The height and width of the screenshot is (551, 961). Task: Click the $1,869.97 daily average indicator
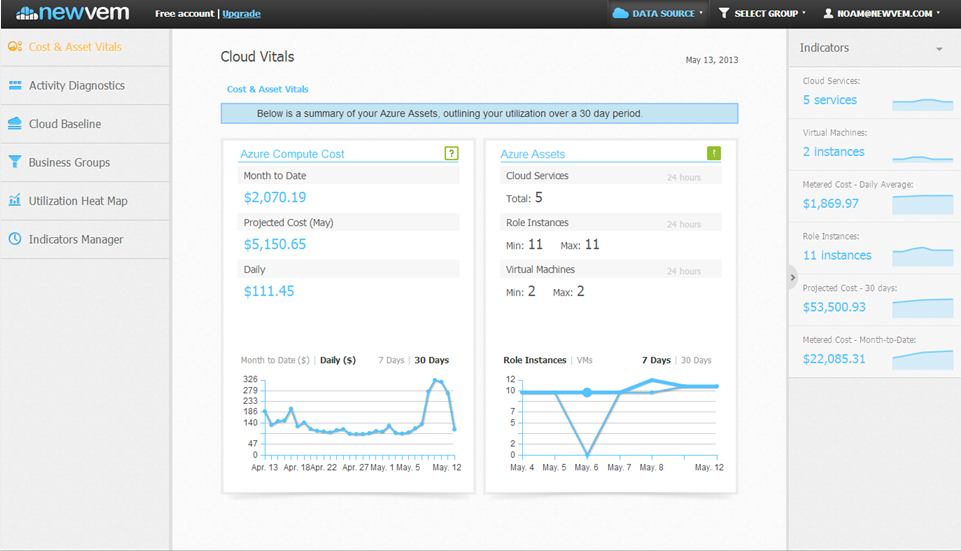[830, 203]
